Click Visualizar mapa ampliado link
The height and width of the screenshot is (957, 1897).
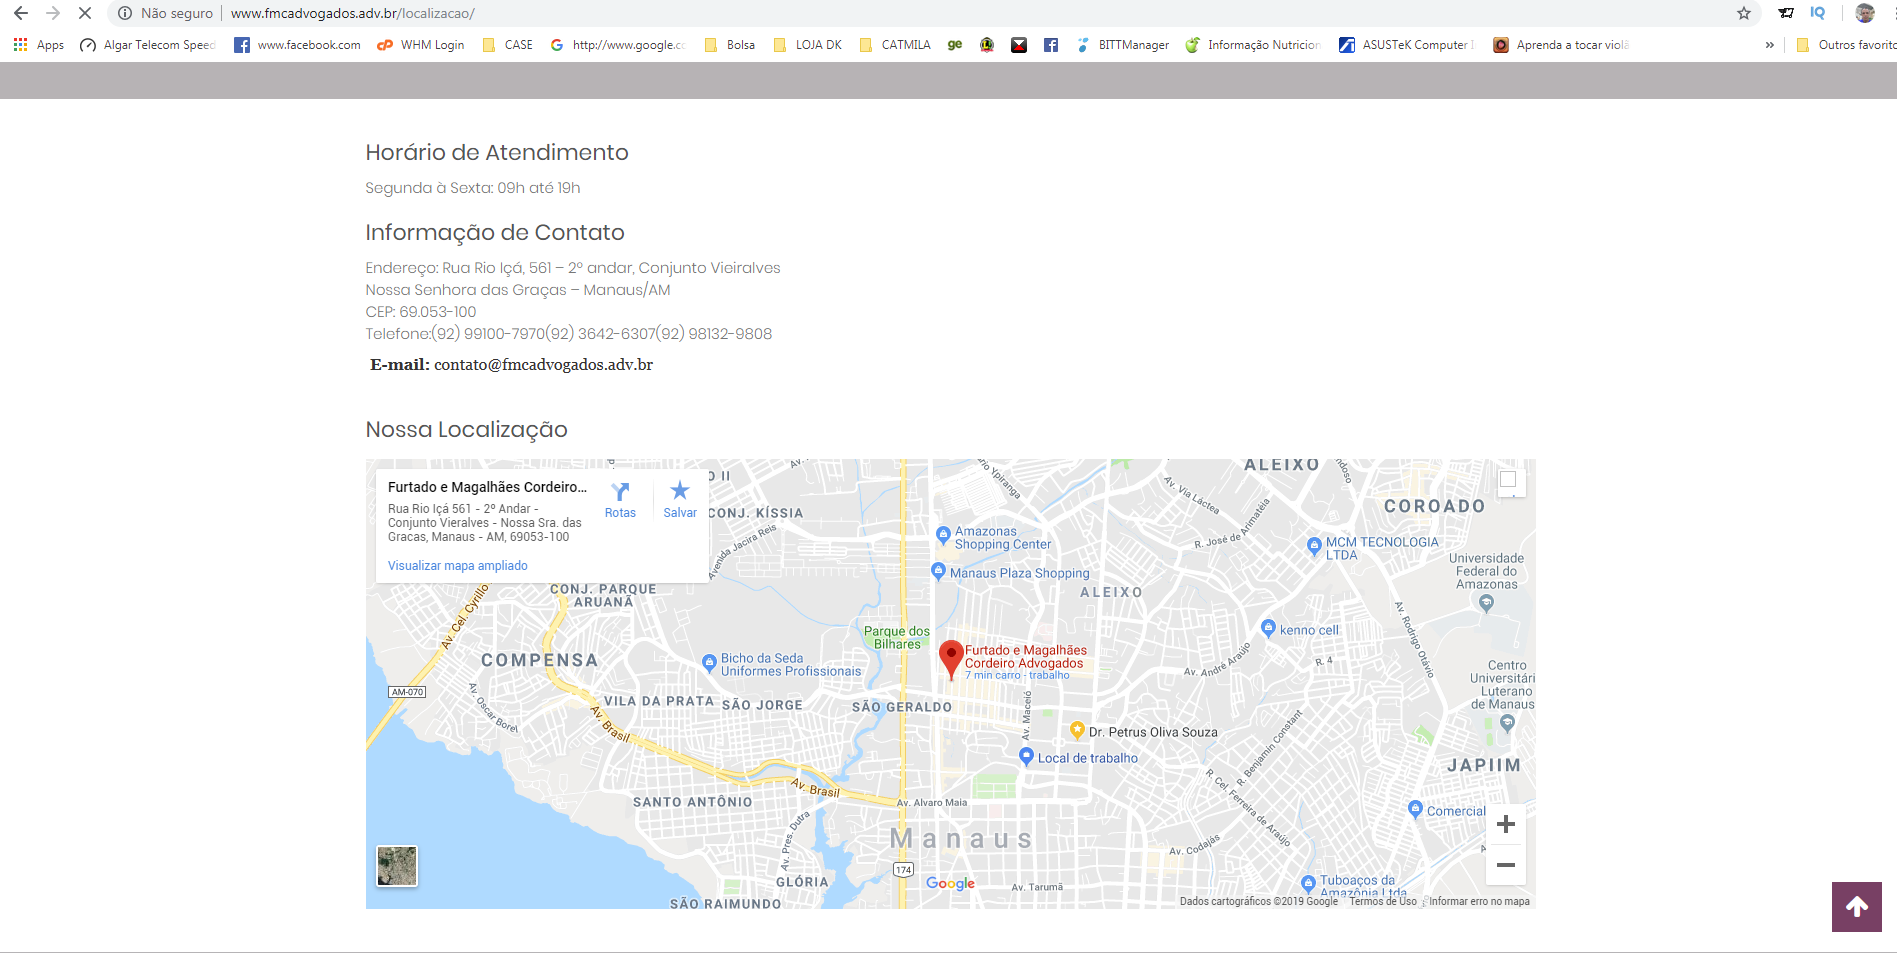click(457, 566)
